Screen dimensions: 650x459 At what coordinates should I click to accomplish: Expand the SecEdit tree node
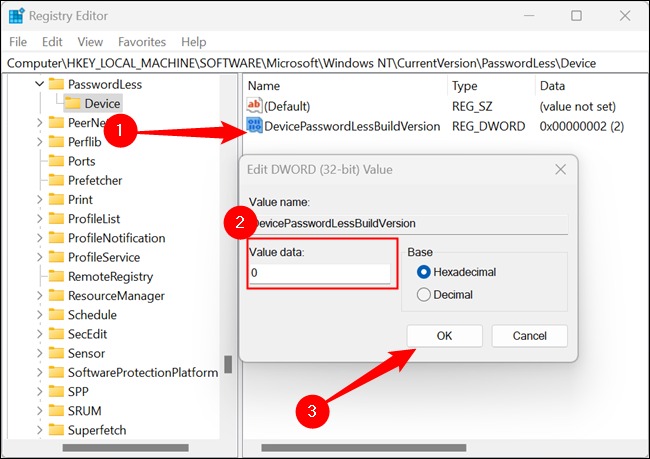coord(39,334)
